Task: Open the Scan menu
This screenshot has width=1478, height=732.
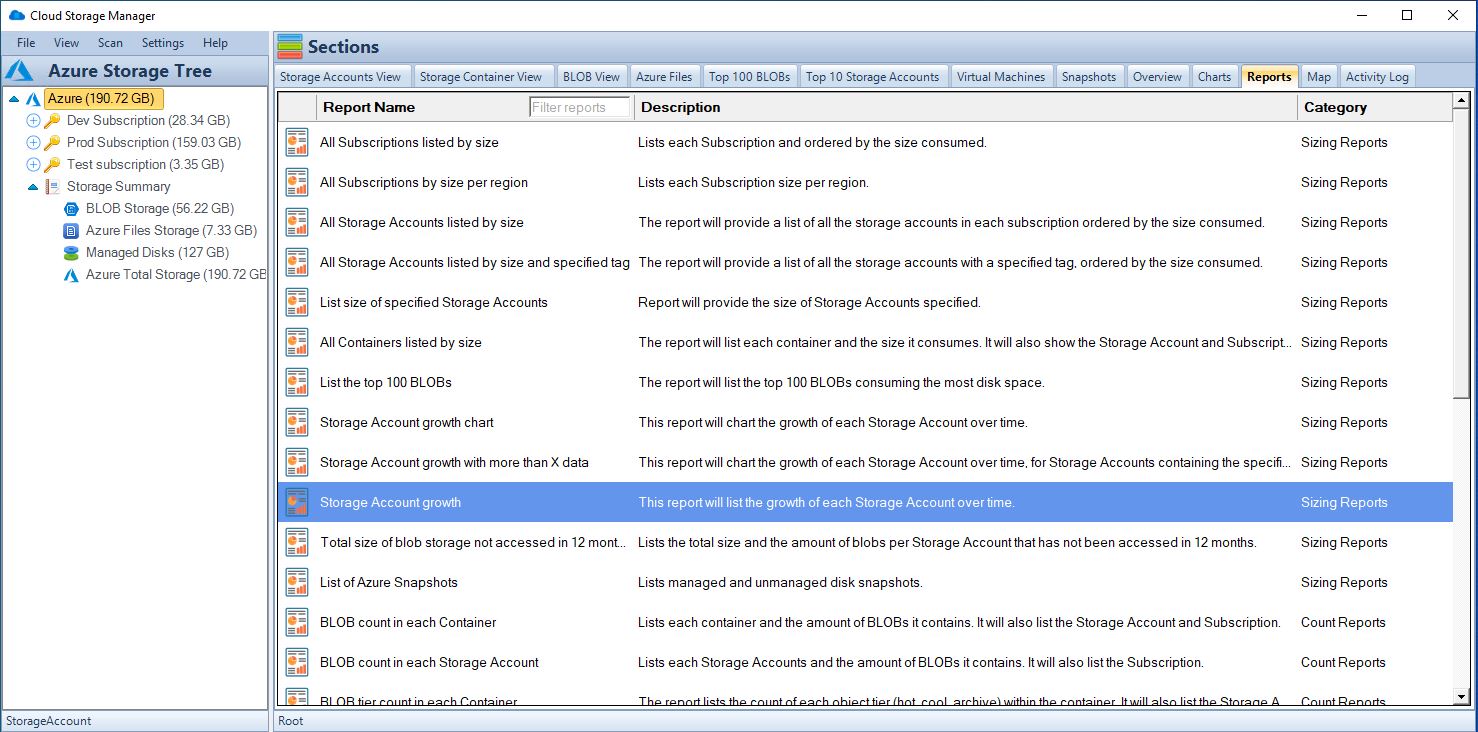Action: pos(111,43)
